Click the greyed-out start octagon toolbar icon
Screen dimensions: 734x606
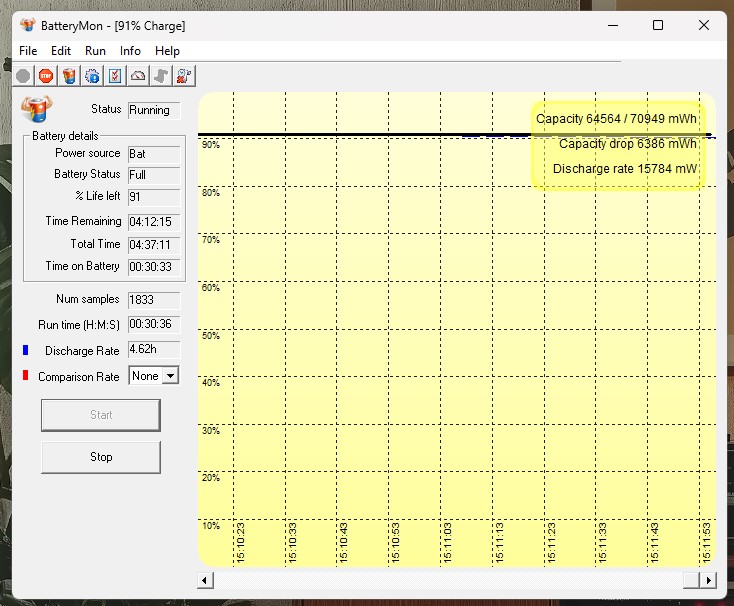(23, 76)
